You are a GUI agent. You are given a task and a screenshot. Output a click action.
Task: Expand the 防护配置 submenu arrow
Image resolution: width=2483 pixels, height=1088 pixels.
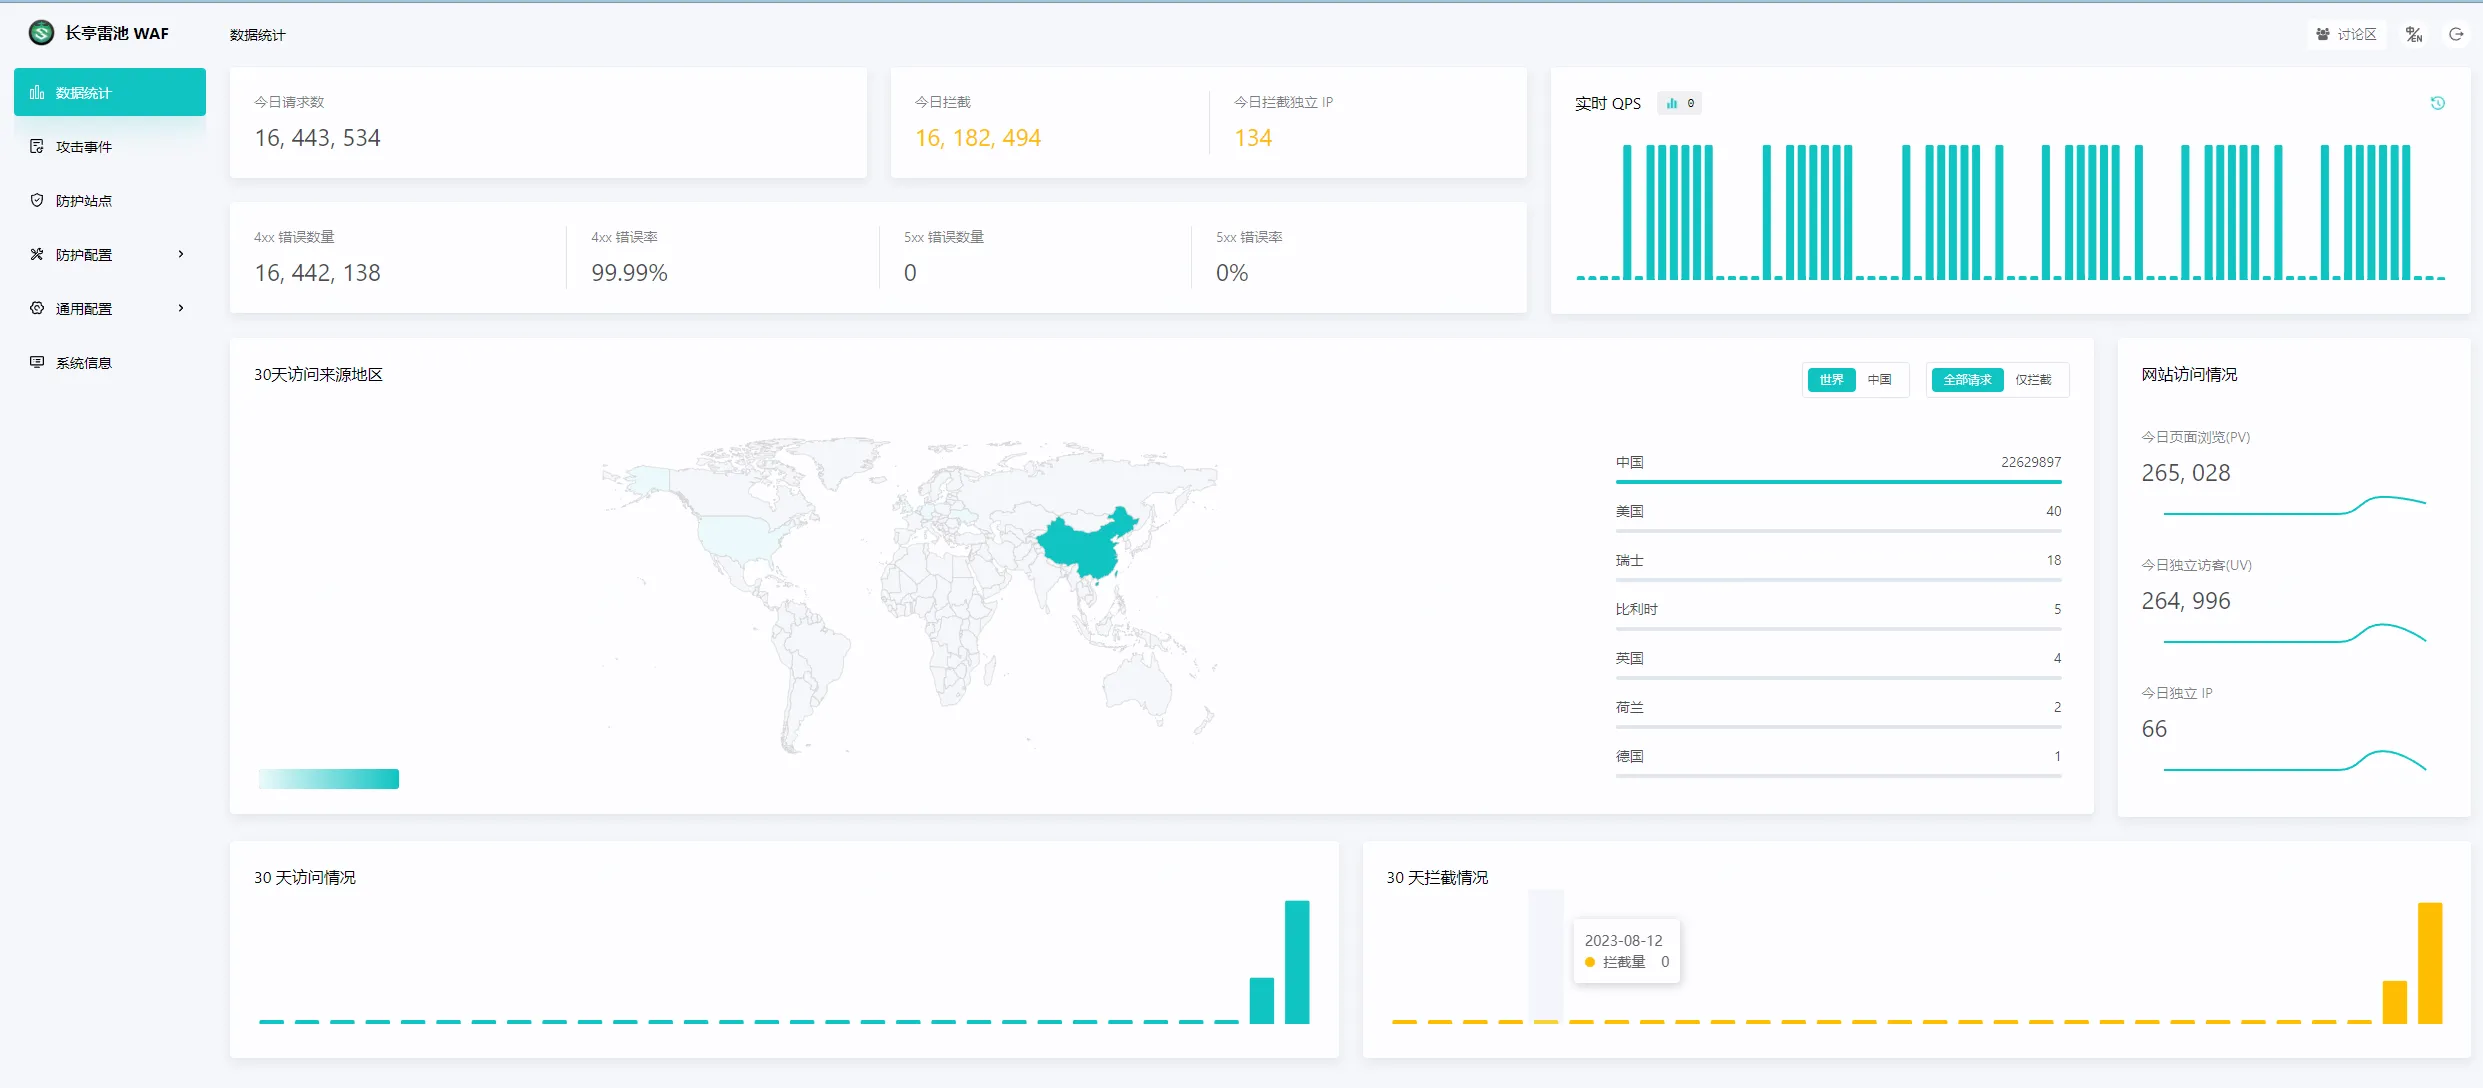coord(181,254)
